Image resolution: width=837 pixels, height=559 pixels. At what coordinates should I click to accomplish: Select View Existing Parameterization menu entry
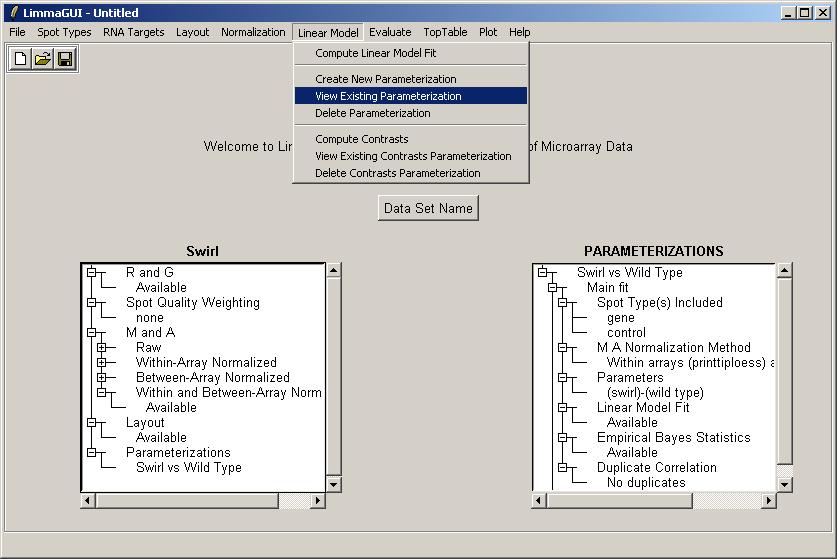tap(388, 96)
